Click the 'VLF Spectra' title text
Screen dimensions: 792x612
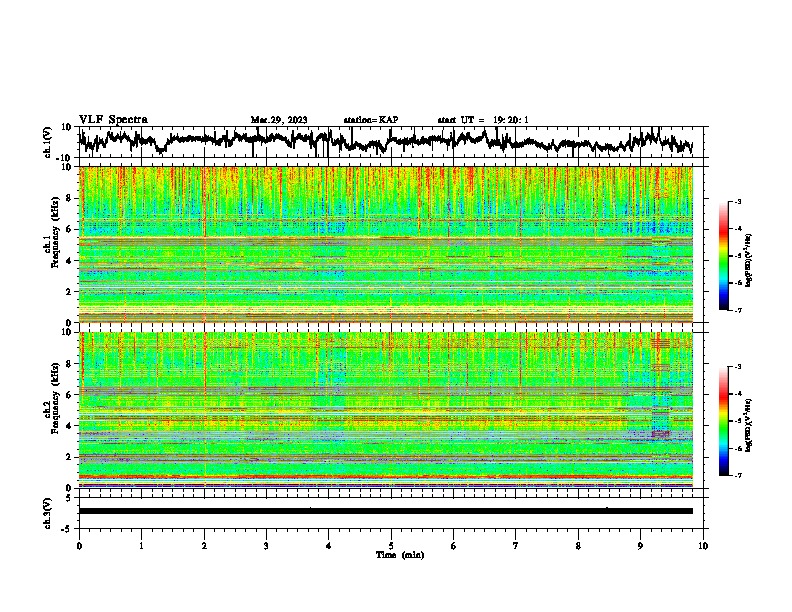point(113,120)
